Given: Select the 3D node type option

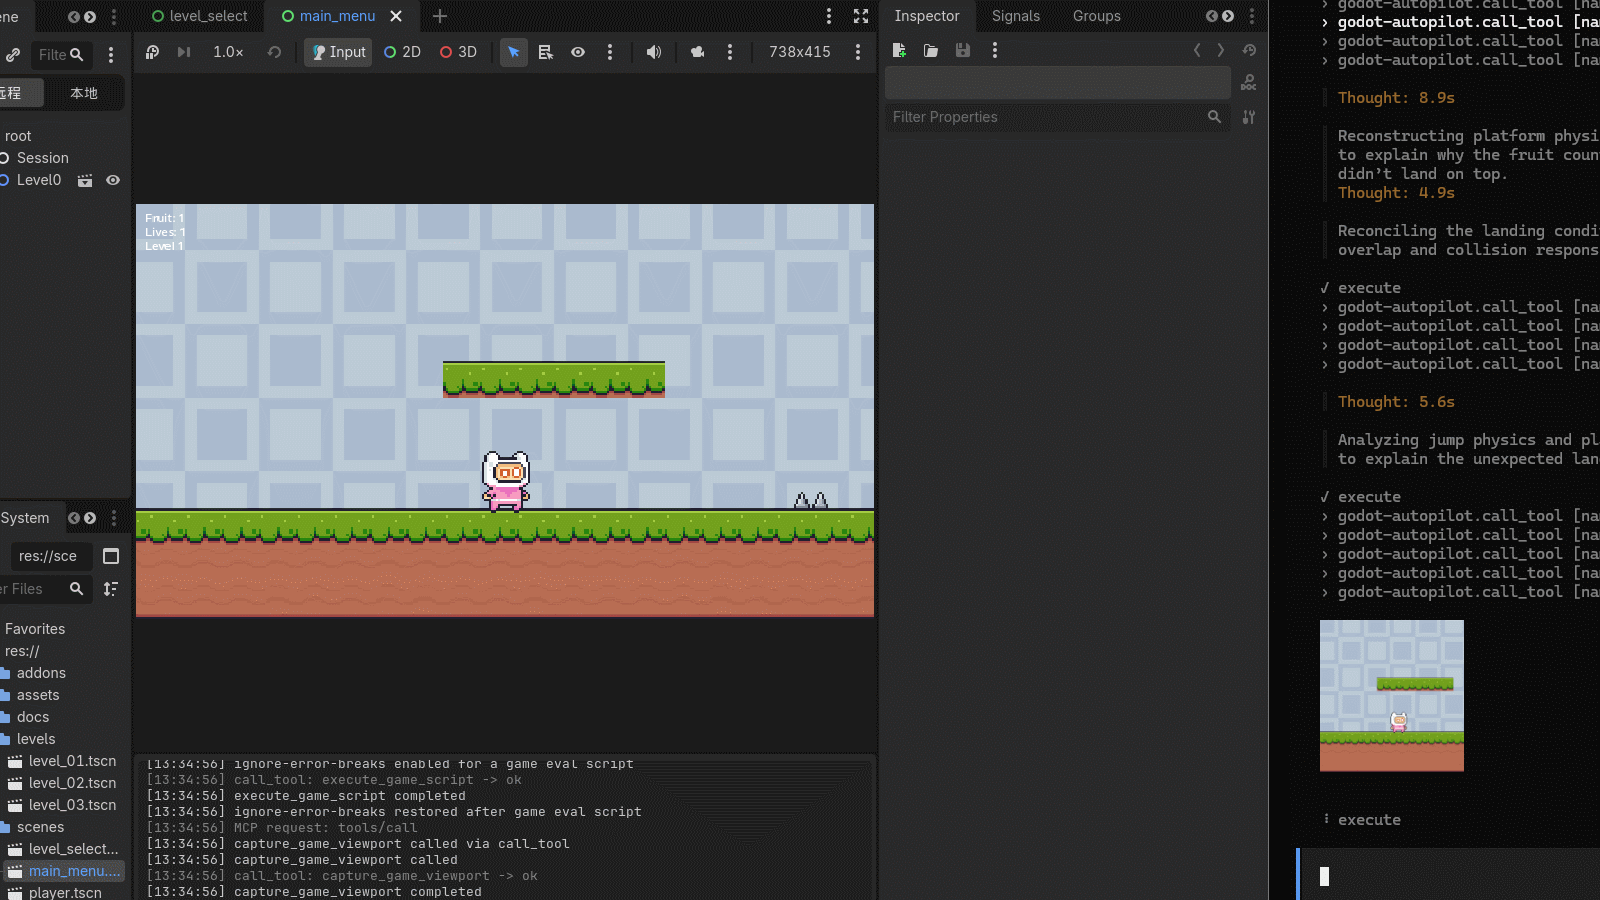Looking at the screenshot, I should [x=458, y=52].
